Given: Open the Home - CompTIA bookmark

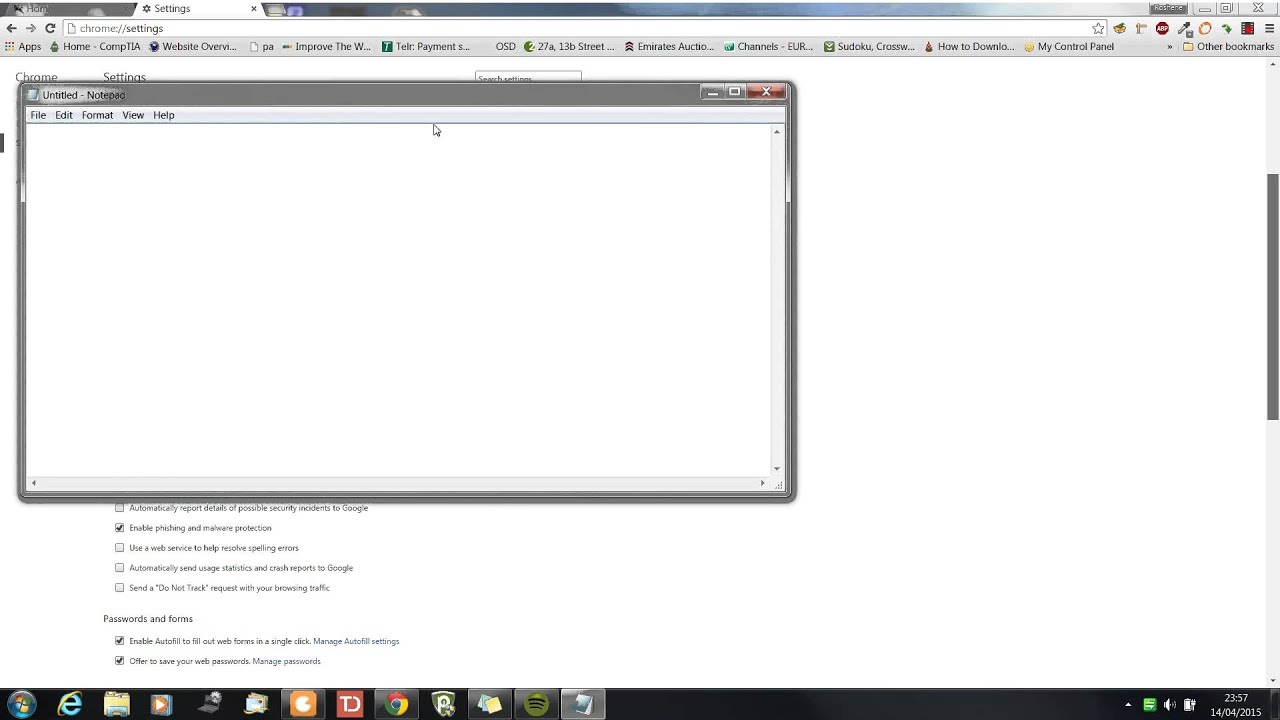Looking at the screenshot, I should (94, 46).
